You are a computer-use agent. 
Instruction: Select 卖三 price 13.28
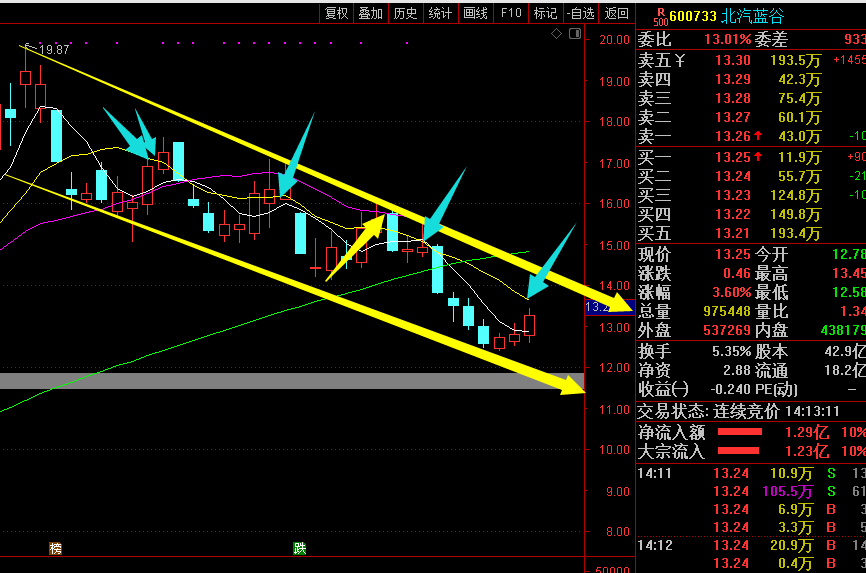pos(732,98)
